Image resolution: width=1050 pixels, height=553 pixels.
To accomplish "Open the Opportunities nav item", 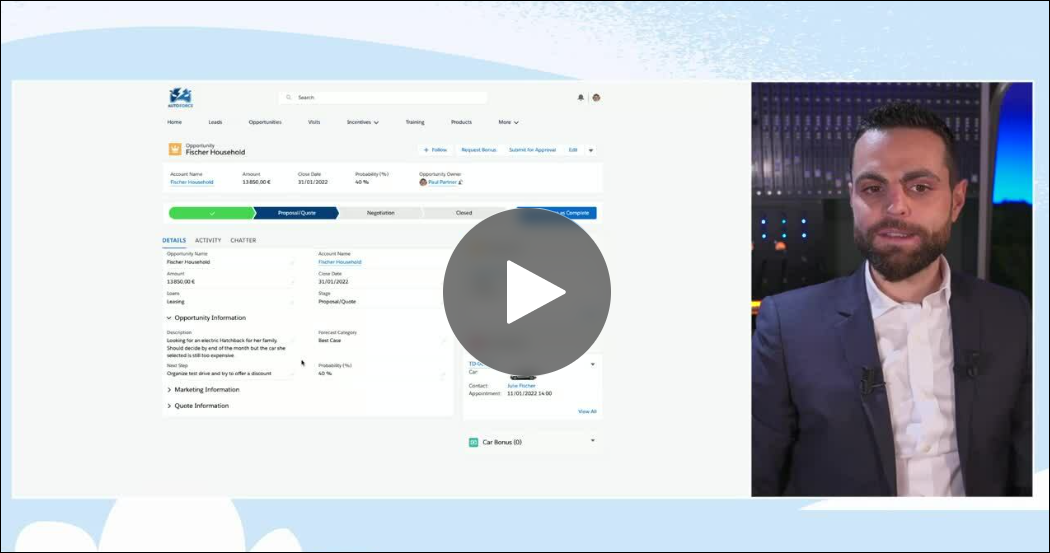I will 265,122.
